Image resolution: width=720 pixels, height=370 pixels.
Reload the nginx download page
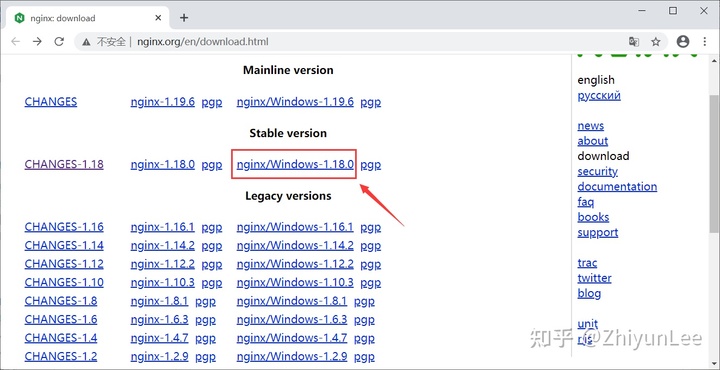(x=59, y=42)
